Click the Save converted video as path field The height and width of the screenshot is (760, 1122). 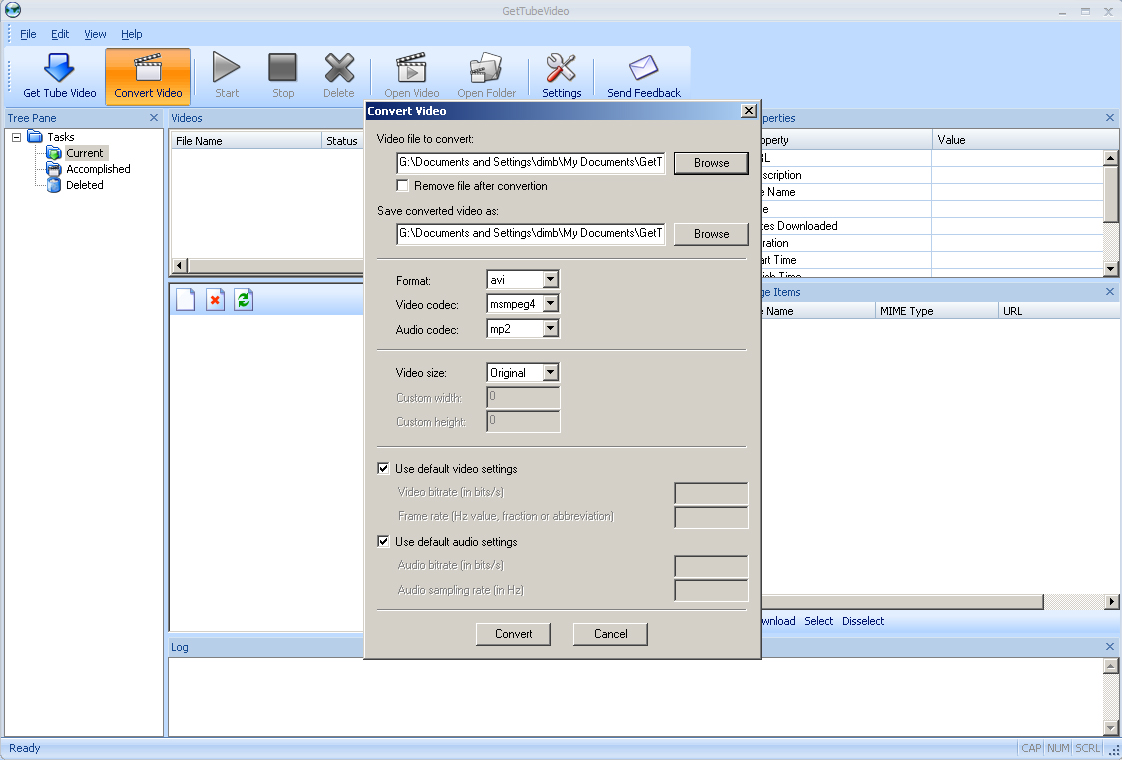pyautogui.click(x=530, y=233)
